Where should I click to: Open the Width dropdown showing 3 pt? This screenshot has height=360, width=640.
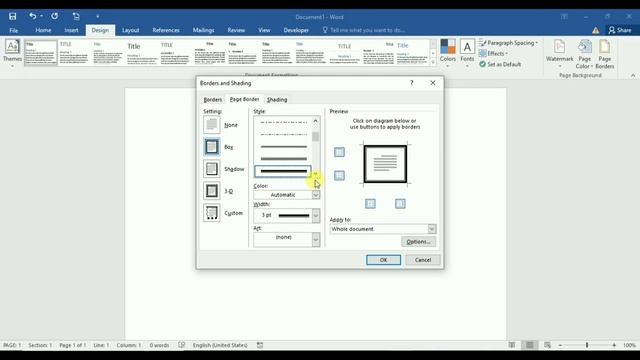pyautogui.click(x=287, y=216)
